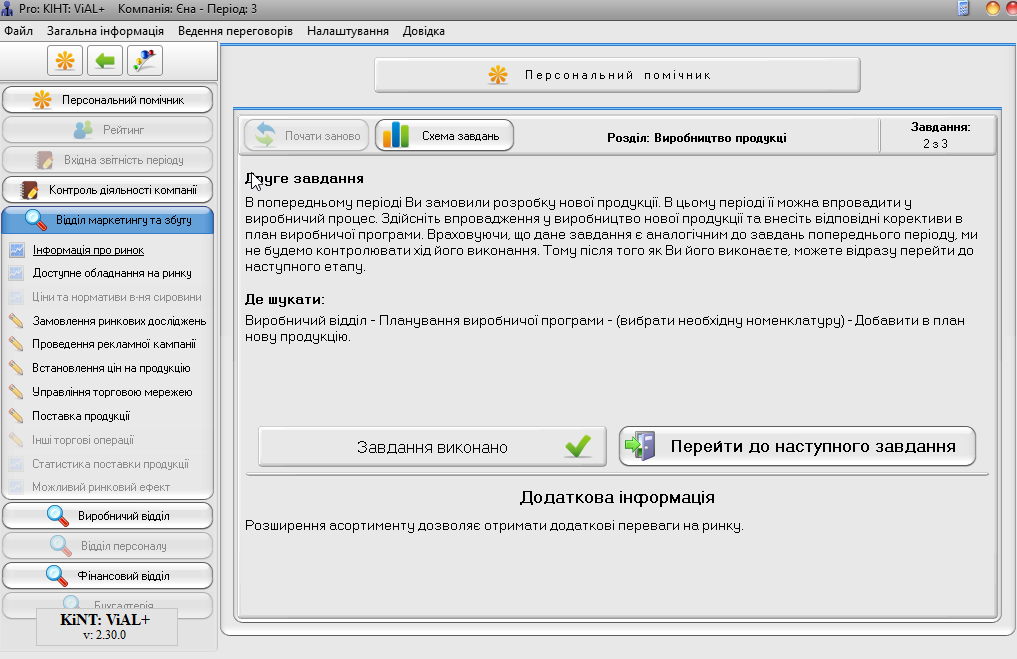This screenshot has width=1017, height=659.
Task: Click the Додаткова інформація heading
Action: tap(617, 497)
